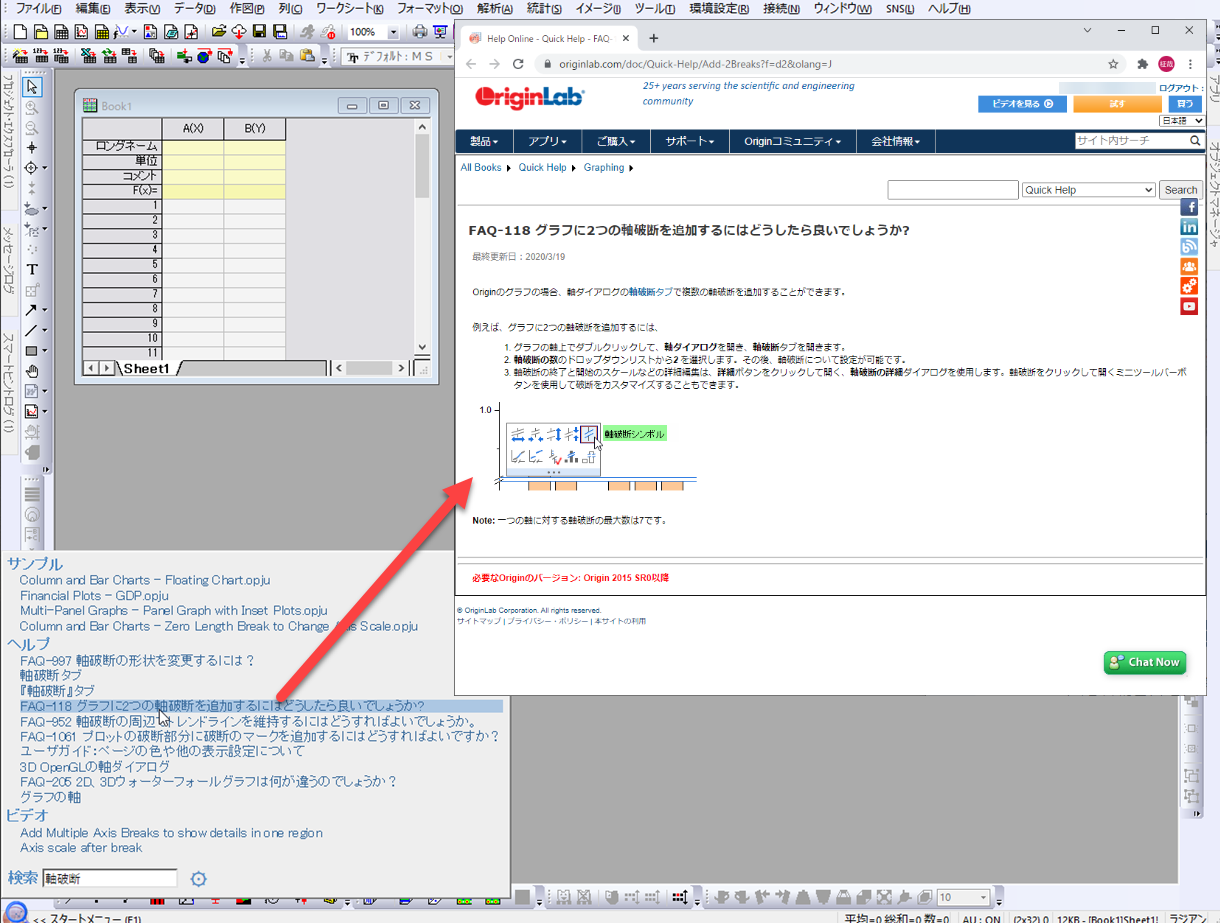The image size is (1220, 923).
Task: Open the zoom level 100% dropdown
Action: coord(392,32)
